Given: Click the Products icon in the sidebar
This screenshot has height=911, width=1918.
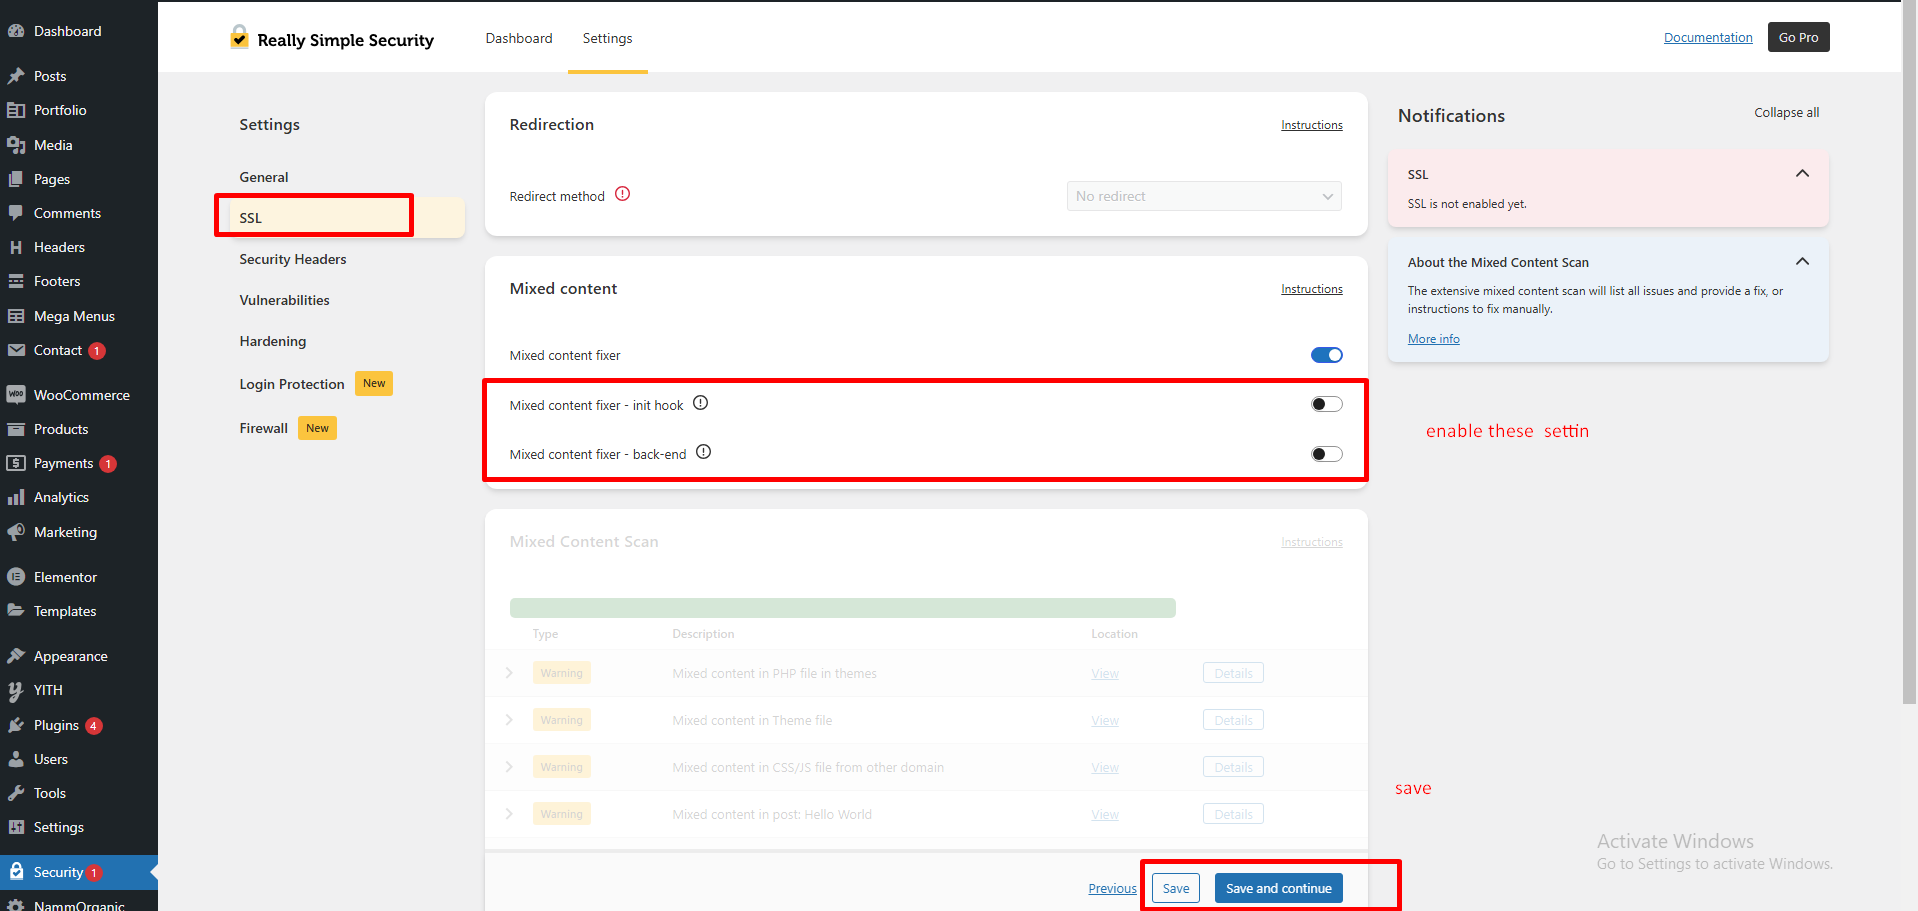Looking at the screenshot, I should [x=16, y=429].
